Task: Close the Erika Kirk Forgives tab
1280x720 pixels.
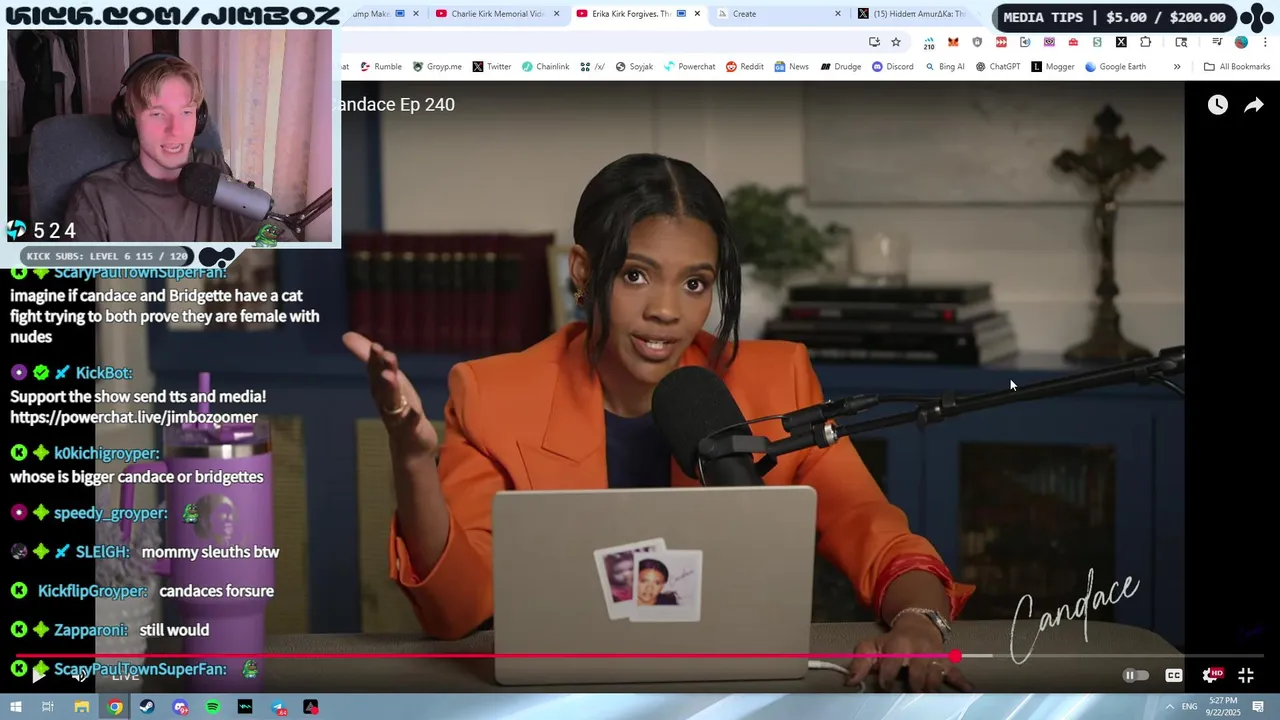Action: coord(697,14)
